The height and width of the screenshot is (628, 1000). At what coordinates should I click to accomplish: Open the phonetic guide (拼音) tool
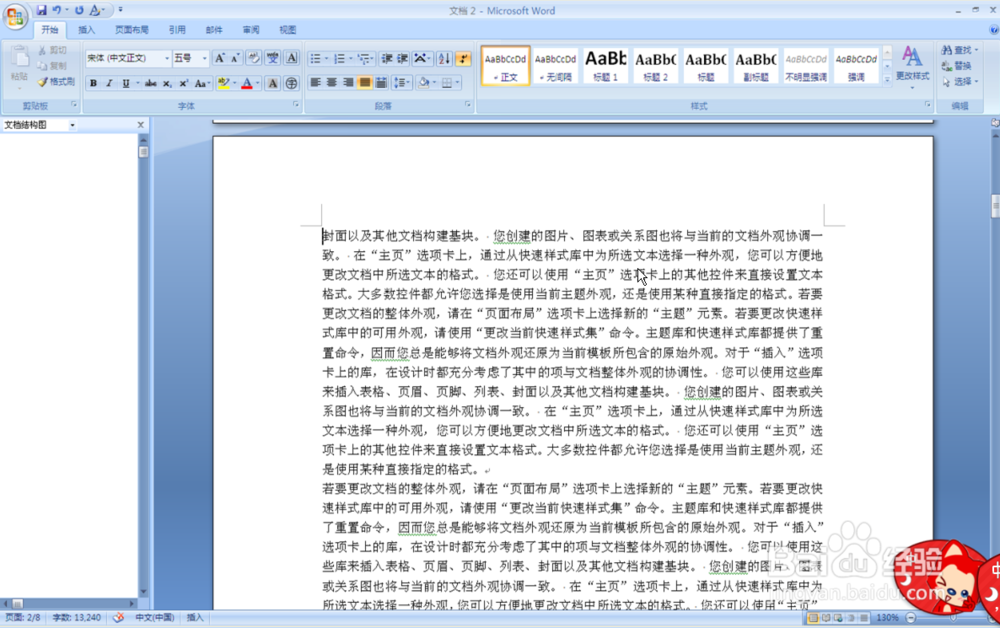[x=273, y=59]
